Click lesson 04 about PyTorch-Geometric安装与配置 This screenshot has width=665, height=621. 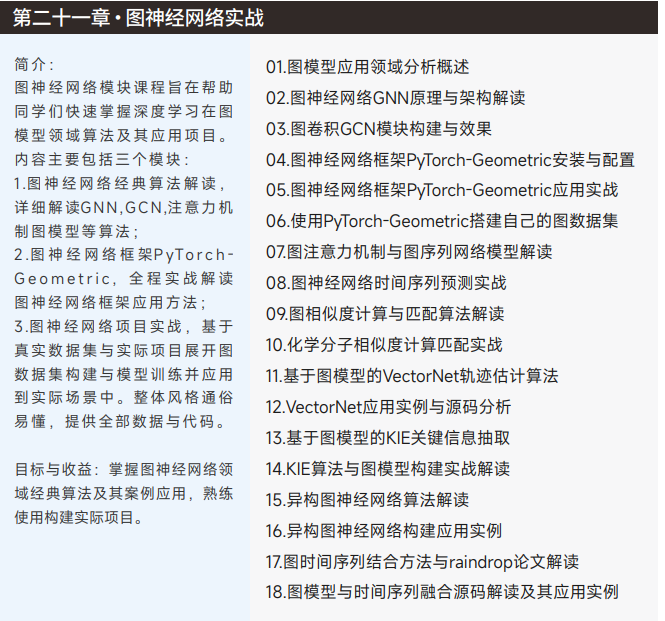click(450, 160)
